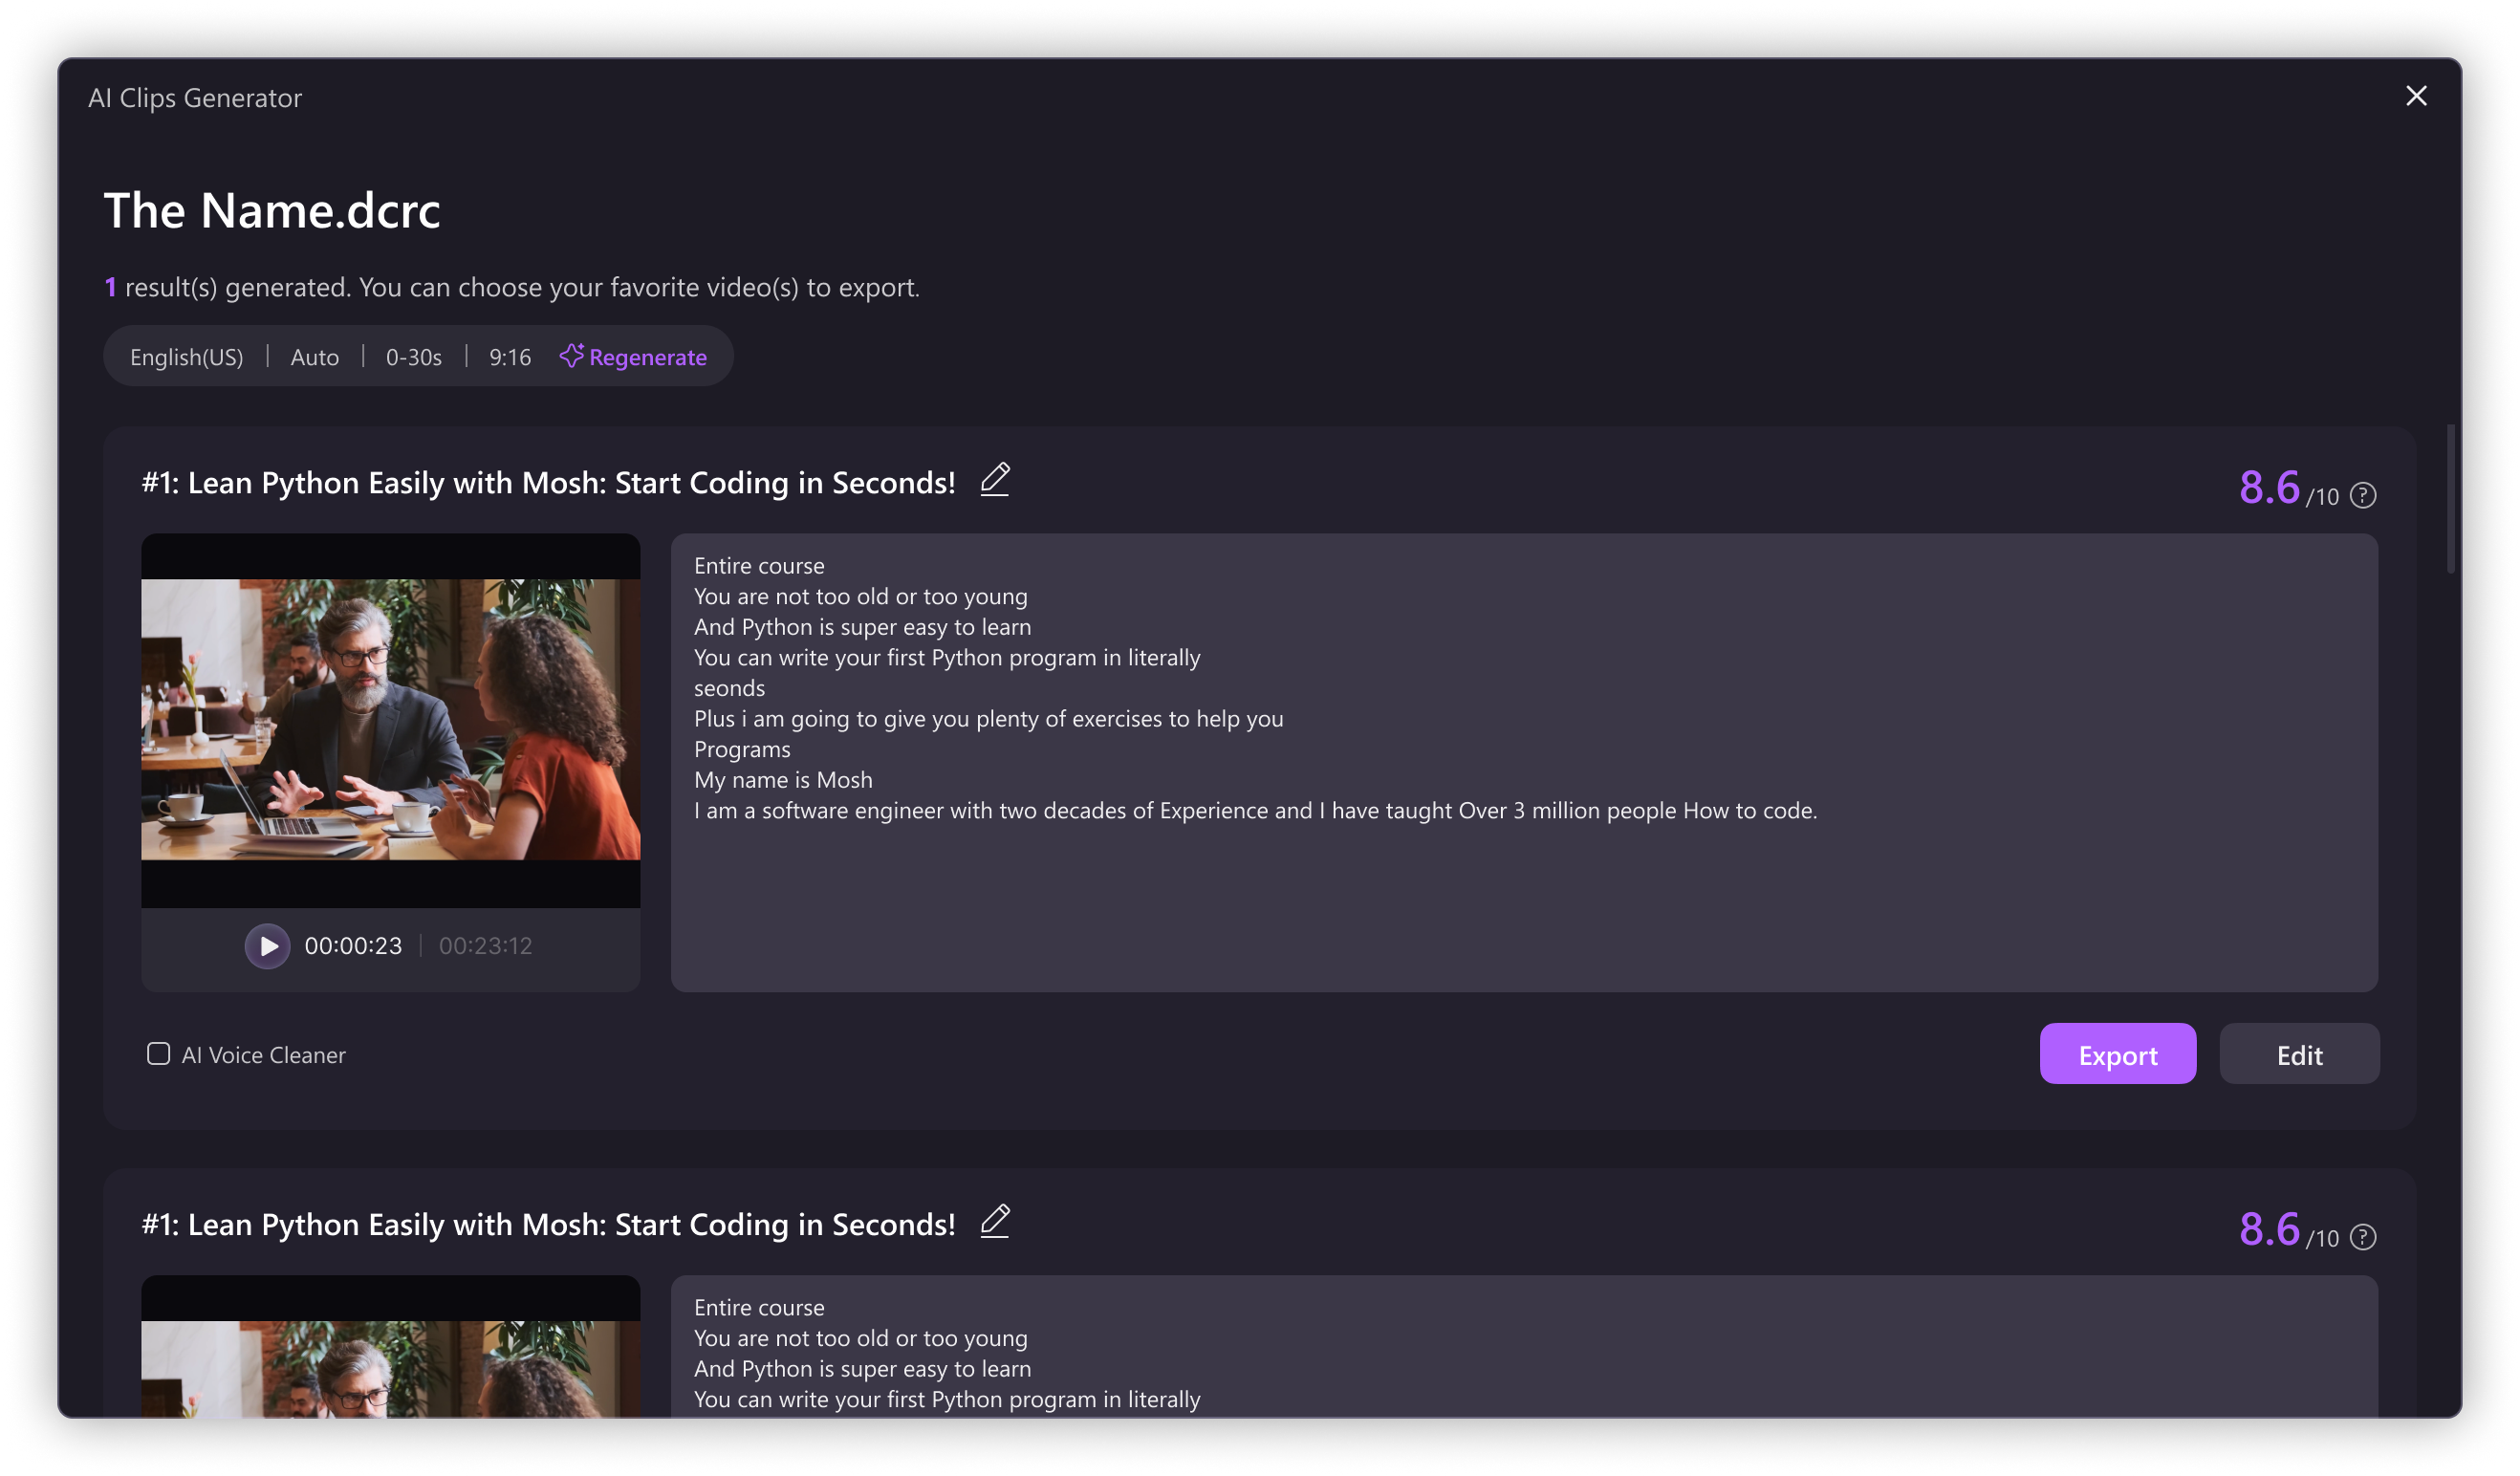Click "Programs" line in first transcript

point(742,750)
